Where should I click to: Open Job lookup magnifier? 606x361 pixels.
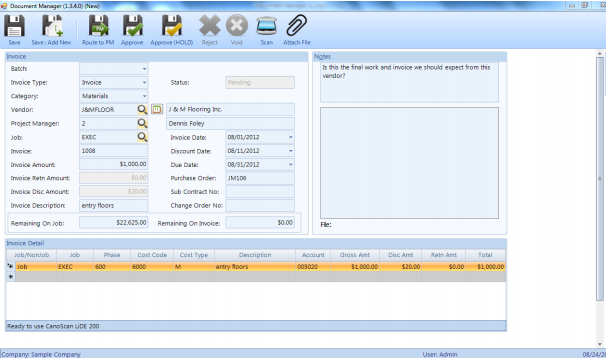click(142, 137)
